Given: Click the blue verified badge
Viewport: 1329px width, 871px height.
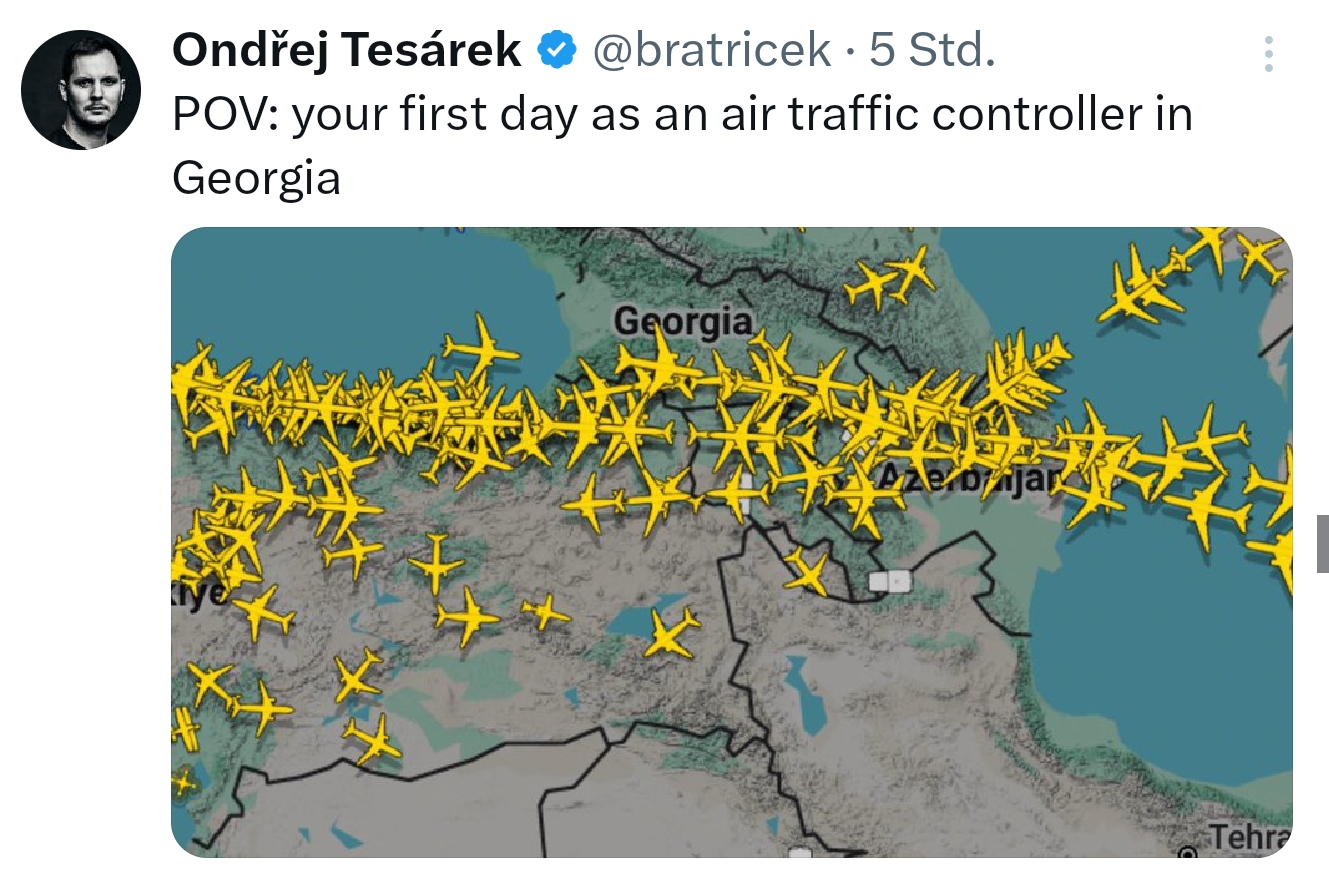Looking at the screenshot, I should pos(558,50).
